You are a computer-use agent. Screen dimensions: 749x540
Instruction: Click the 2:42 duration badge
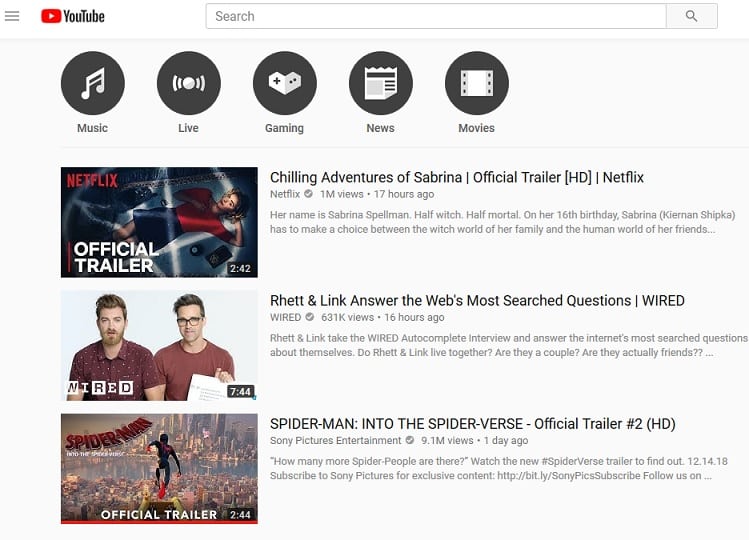coord(240,269)
